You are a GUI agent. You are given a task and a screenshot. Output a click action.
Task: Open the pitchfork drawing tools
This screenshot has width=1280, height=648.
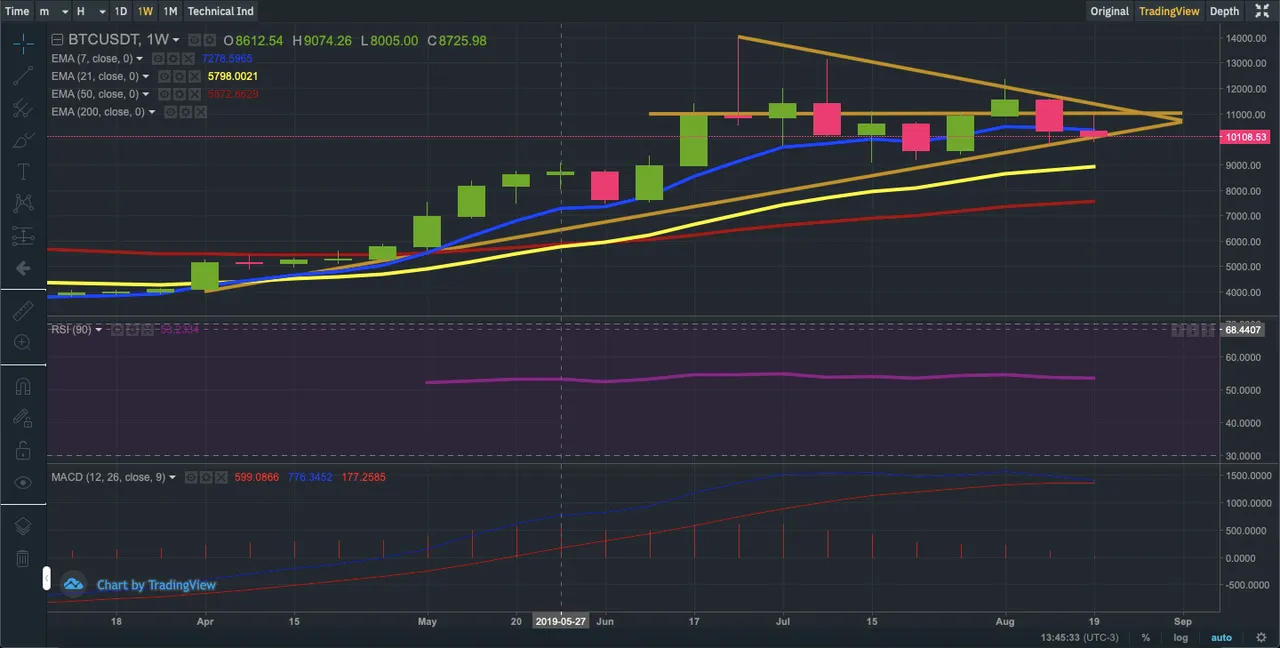click(x=22, y=108)
